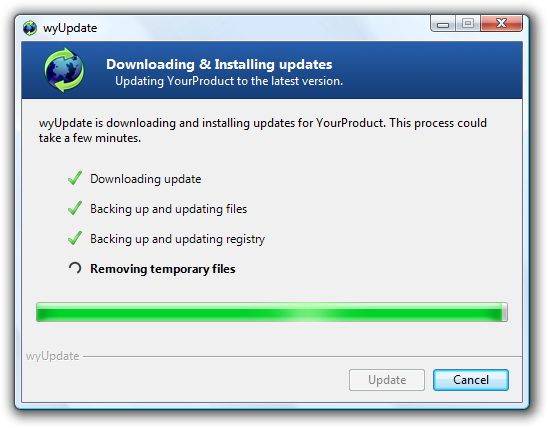Click the Updating YourProduct subtitle text
Viewport: 548px width, 428px height.
point(229,81)
